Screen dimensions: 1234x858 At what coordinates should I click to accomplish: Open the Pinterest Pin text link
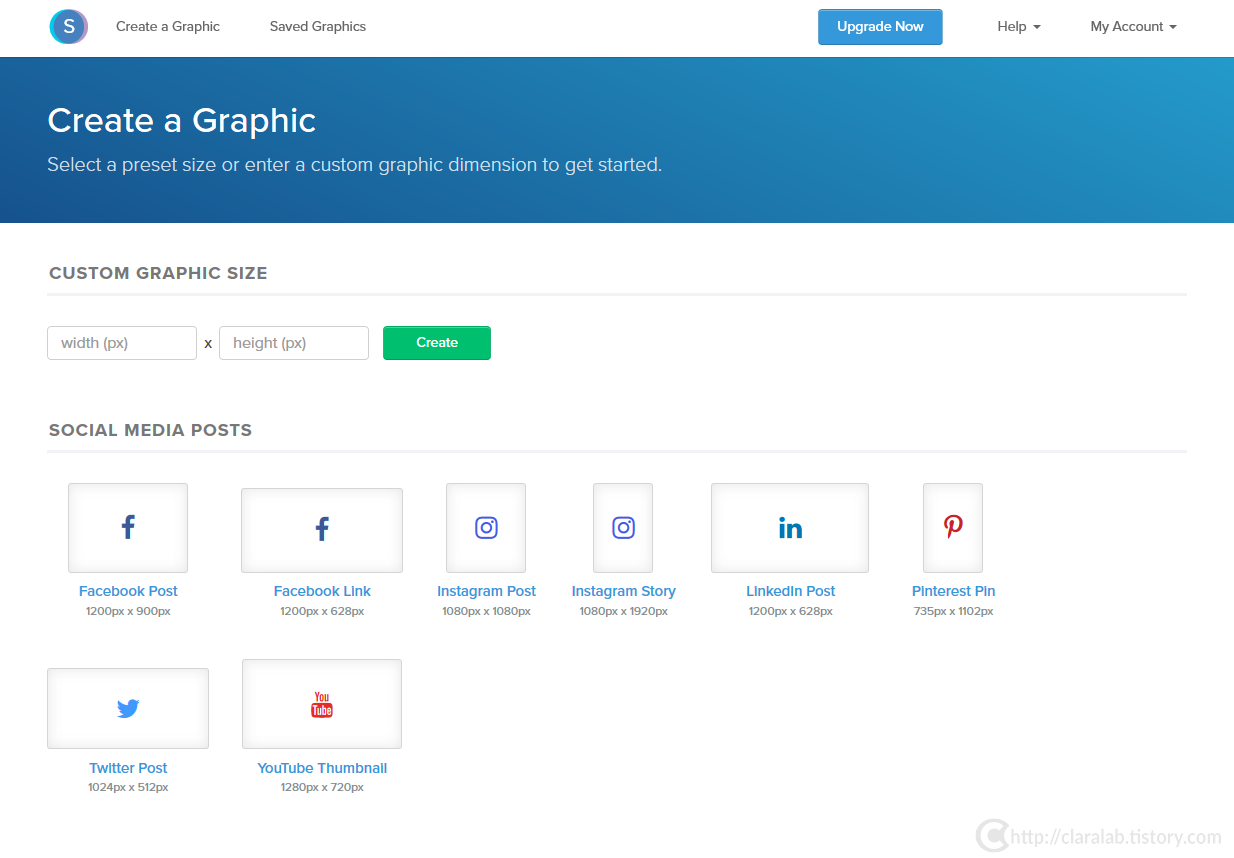point(953,591)
